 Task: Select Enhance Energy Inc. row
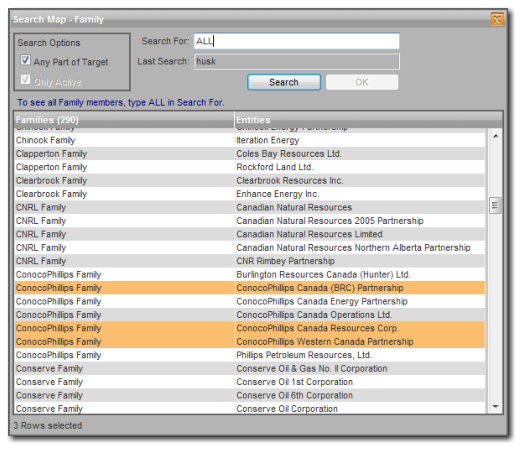(x=250, y=194)
